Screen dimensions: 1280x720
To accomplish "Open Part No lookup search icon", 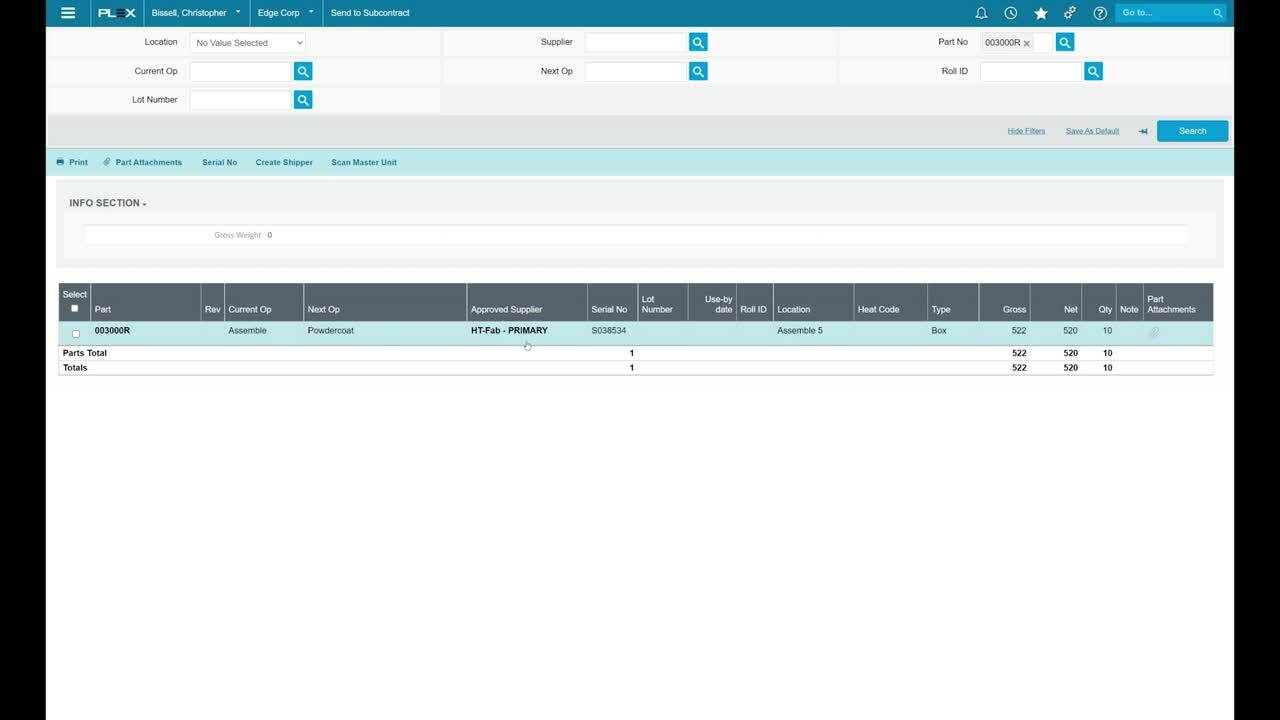I will click(x=1065, y=42).
